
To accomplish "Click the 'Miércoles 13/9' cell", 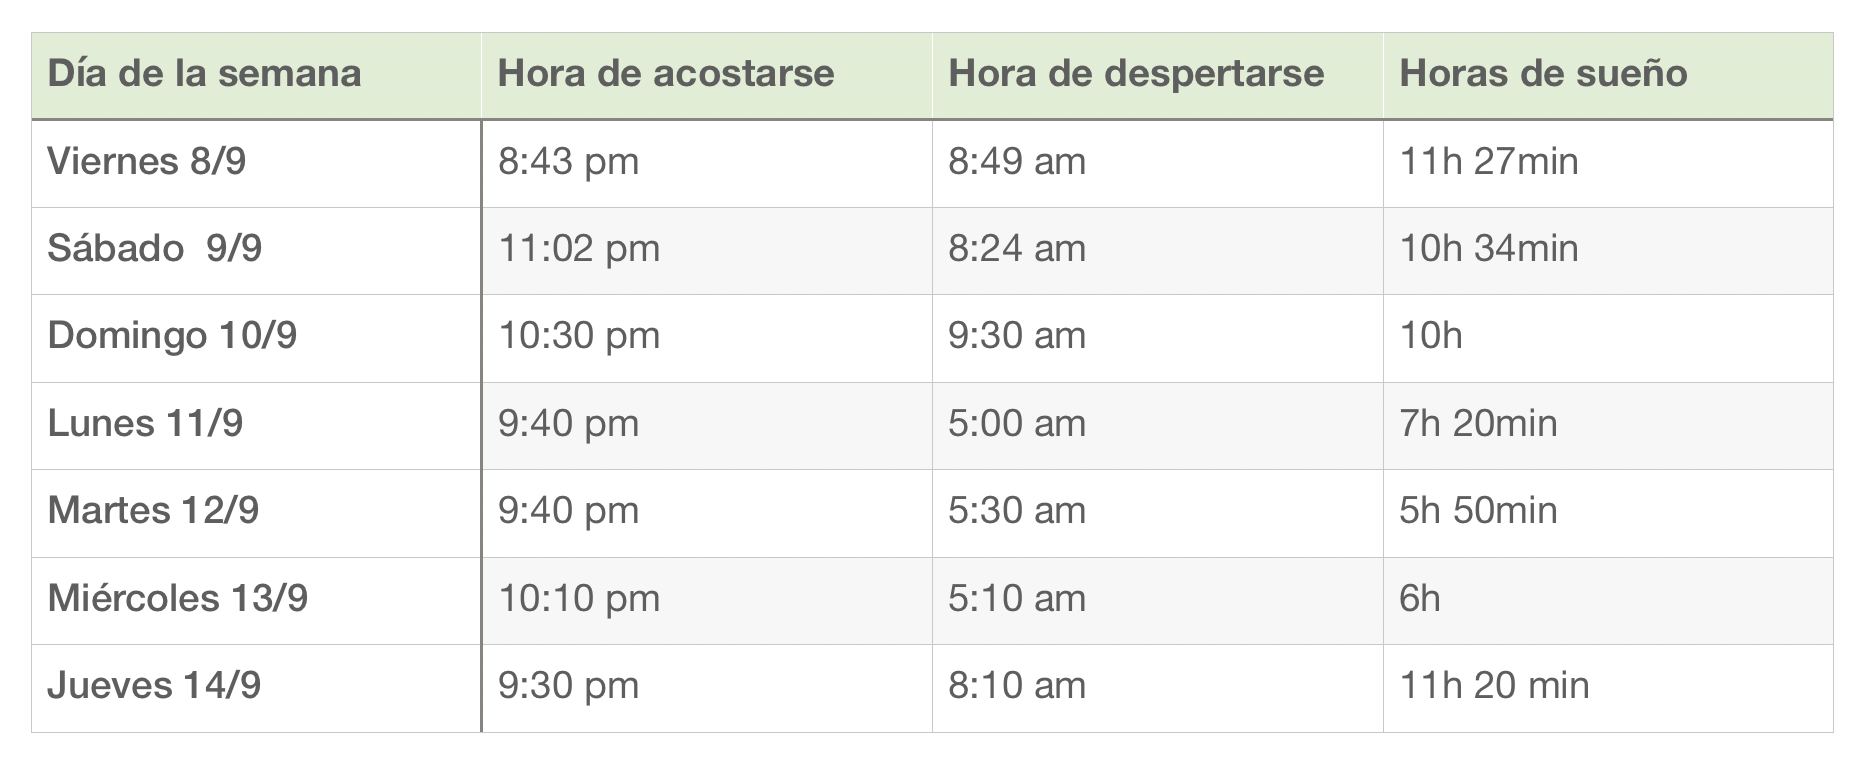I will [178, 599].
